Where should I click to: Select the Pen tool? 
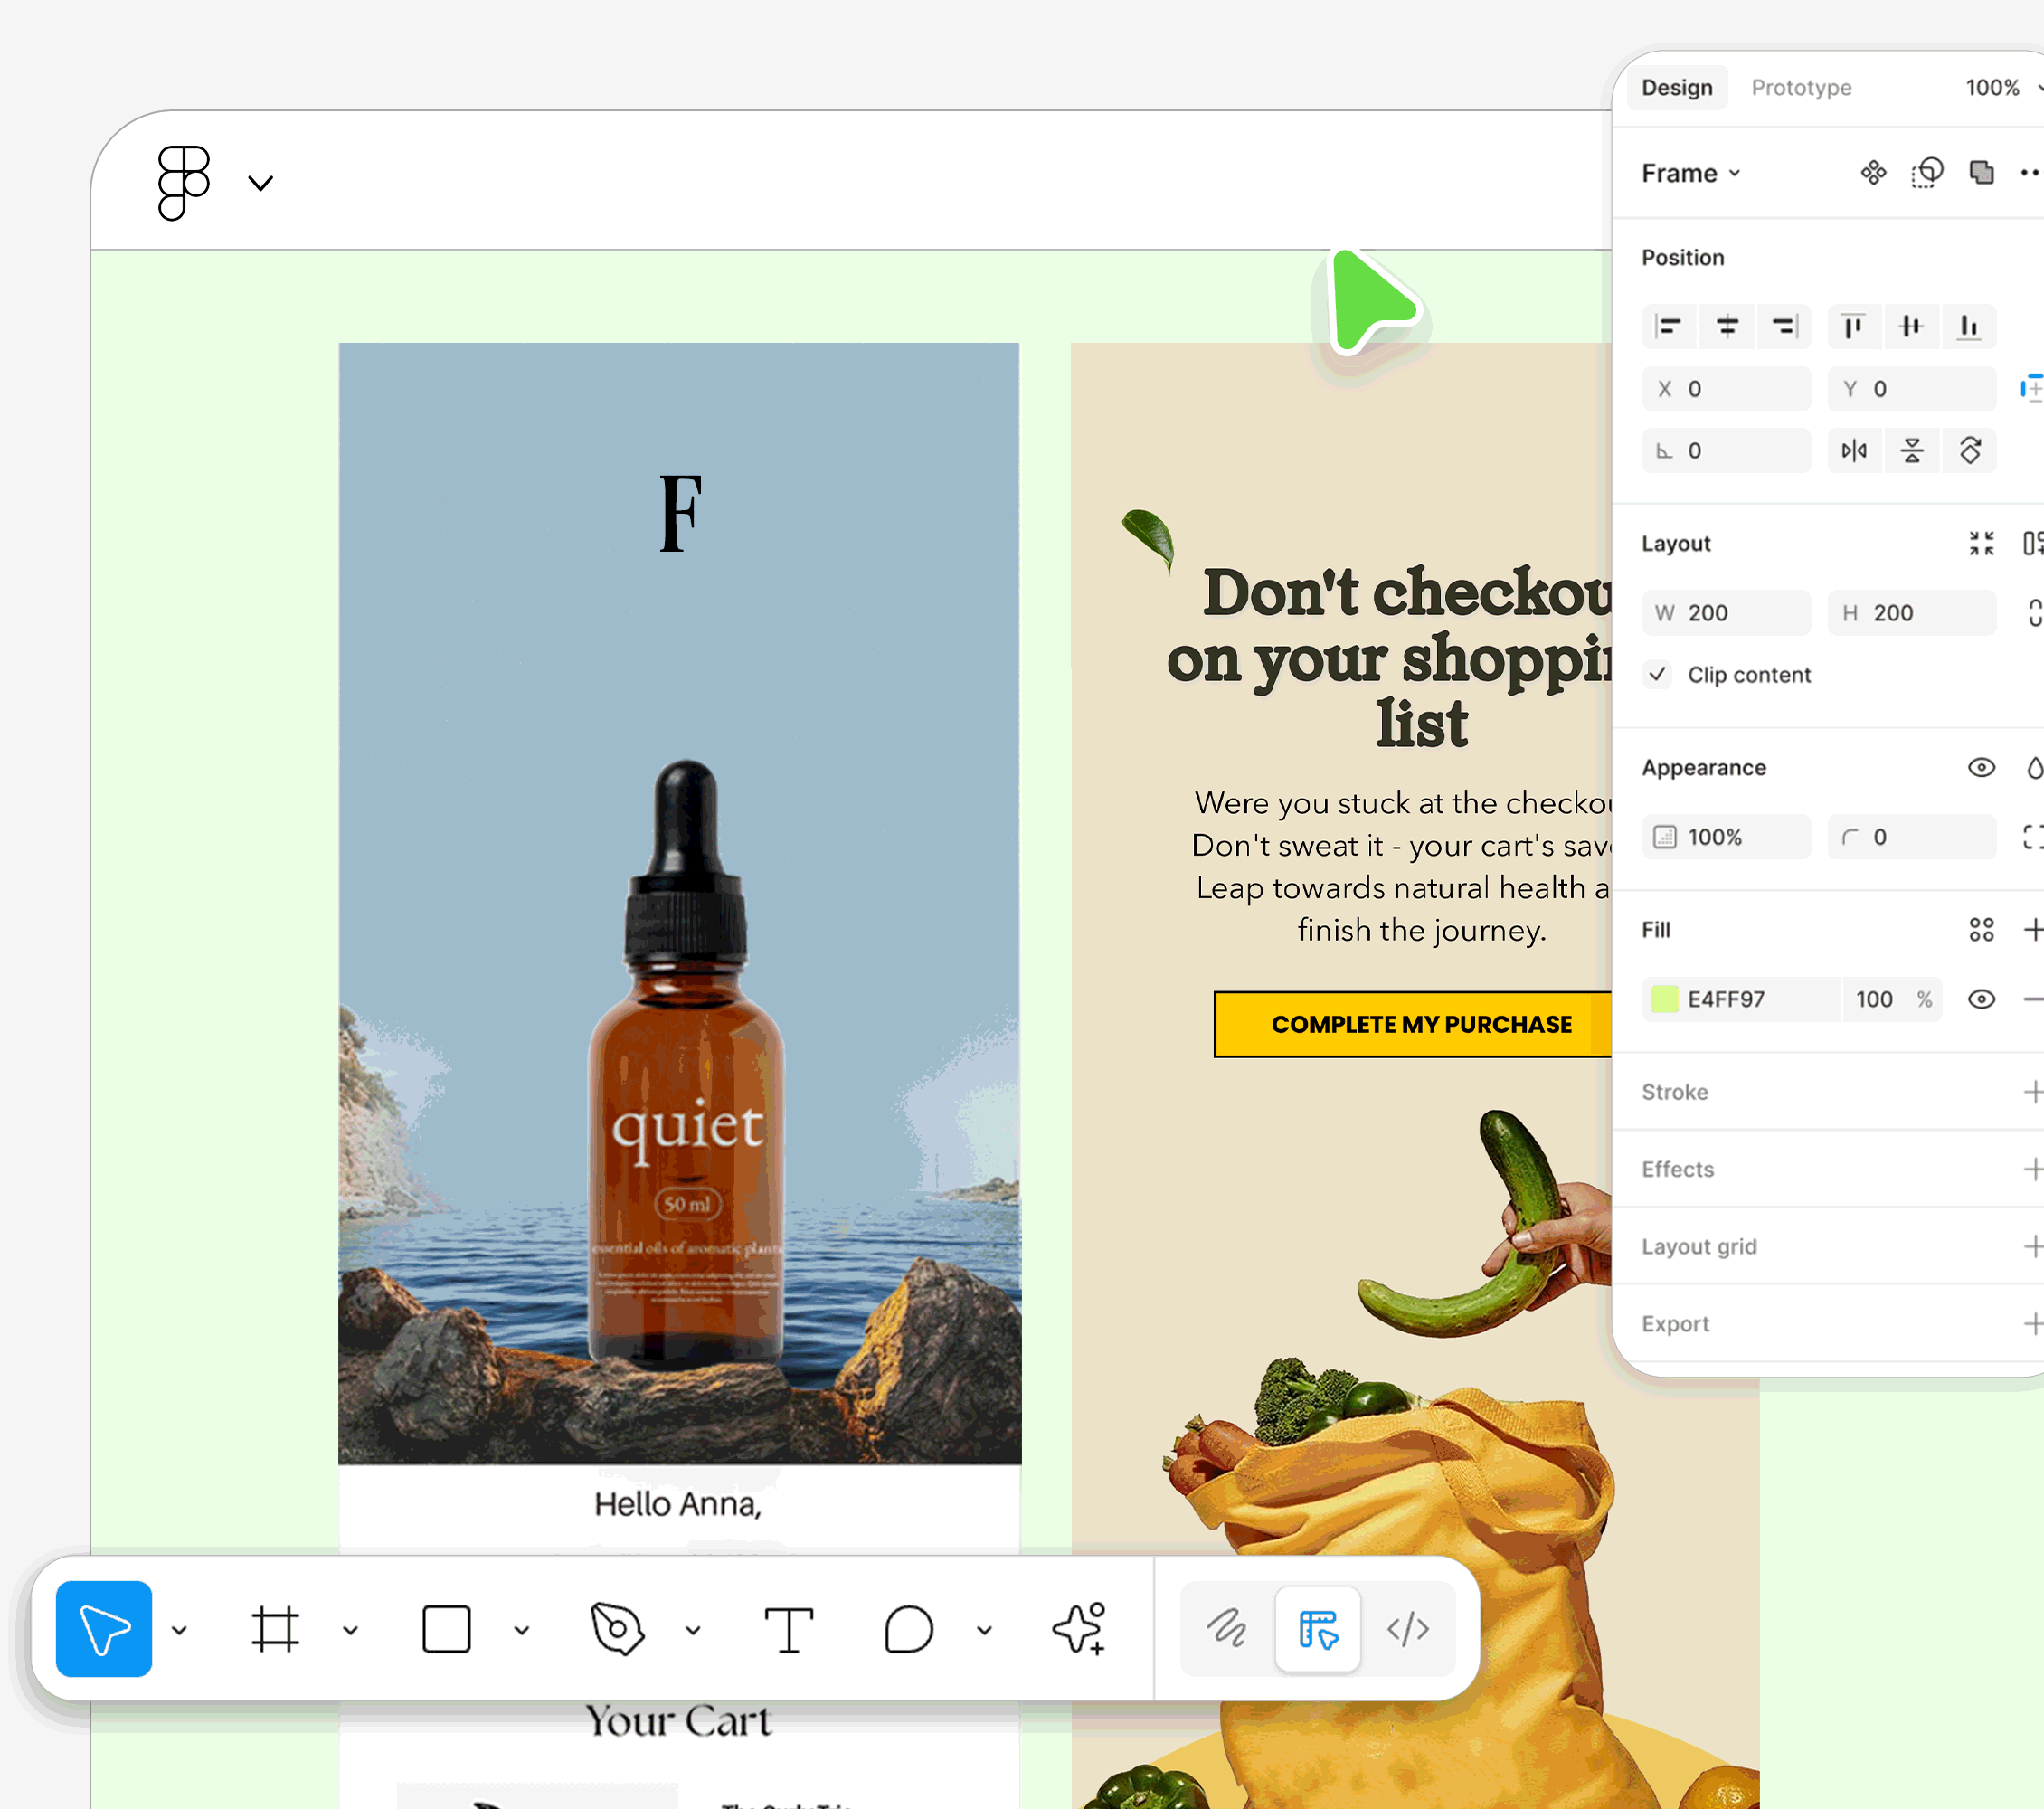coord(618,1628)
